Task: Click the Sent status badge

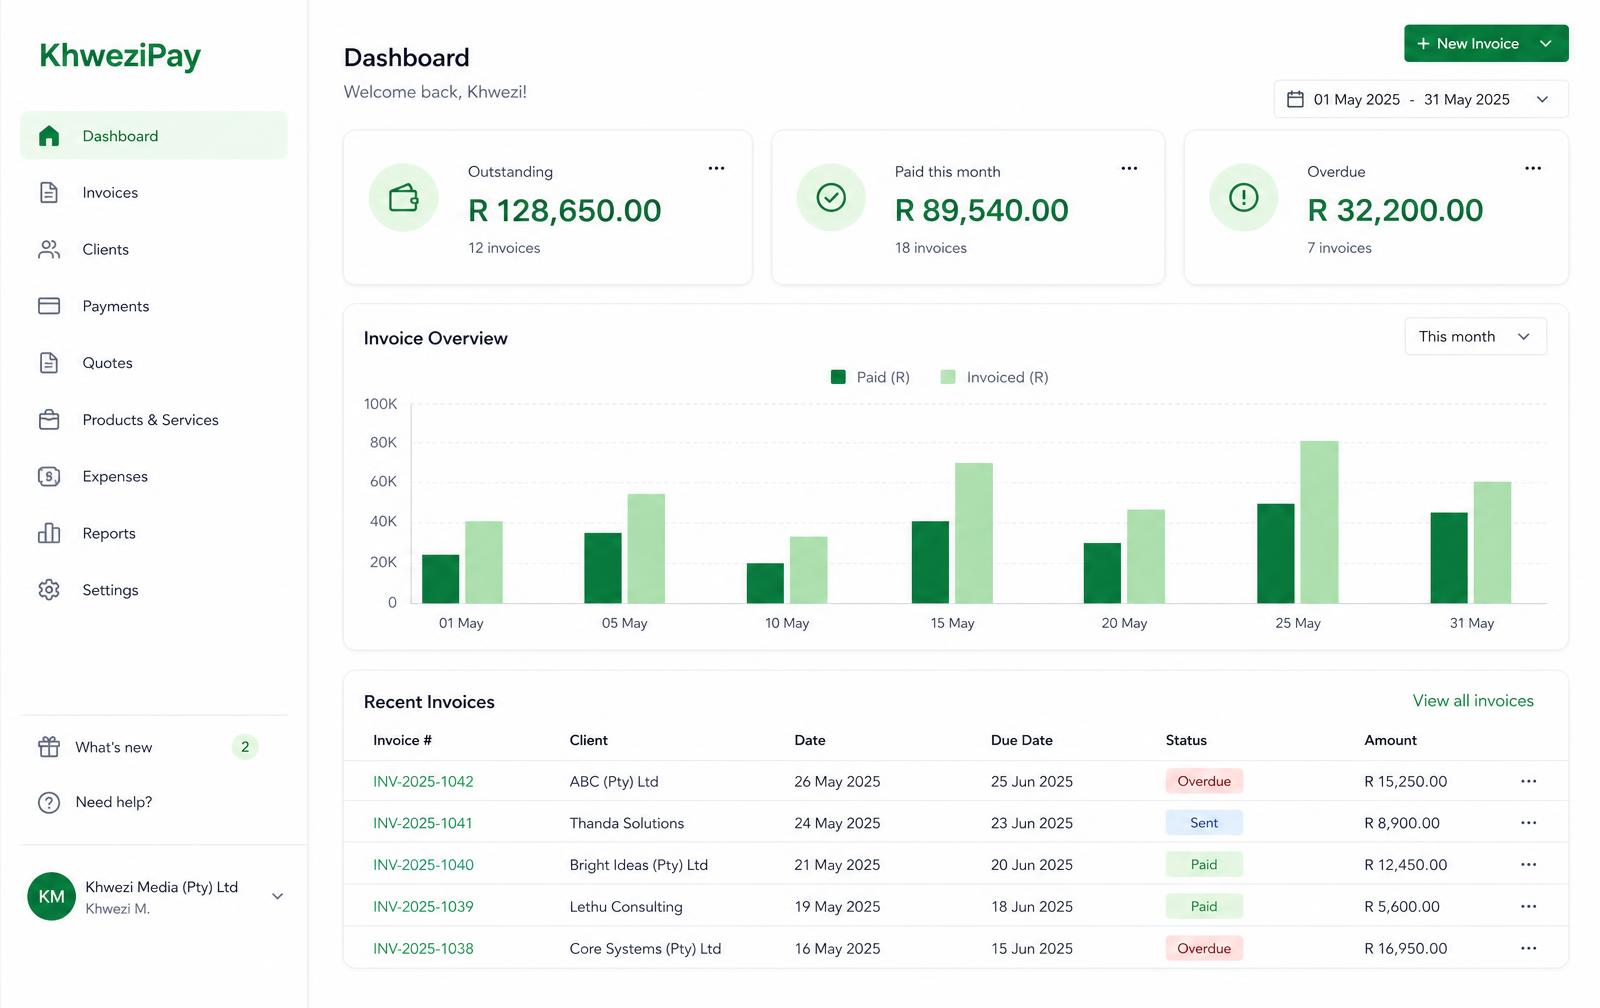Action: coord(1204,823)
